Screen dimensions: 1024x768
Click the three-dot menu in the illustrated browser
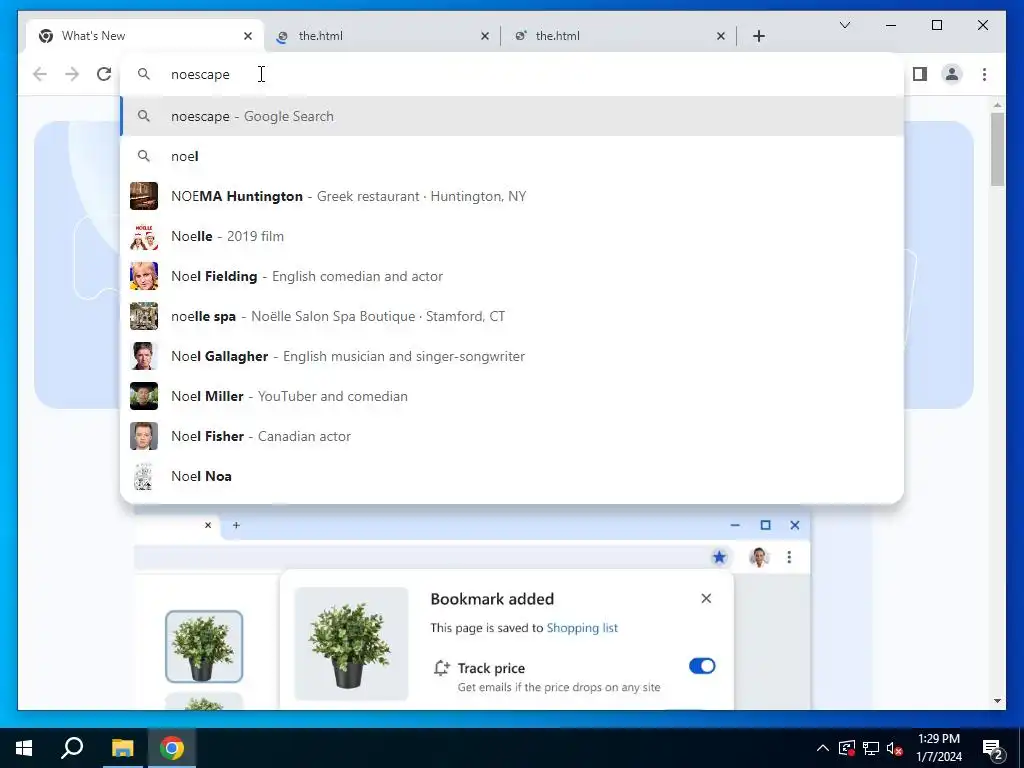(x=789, y=557)
